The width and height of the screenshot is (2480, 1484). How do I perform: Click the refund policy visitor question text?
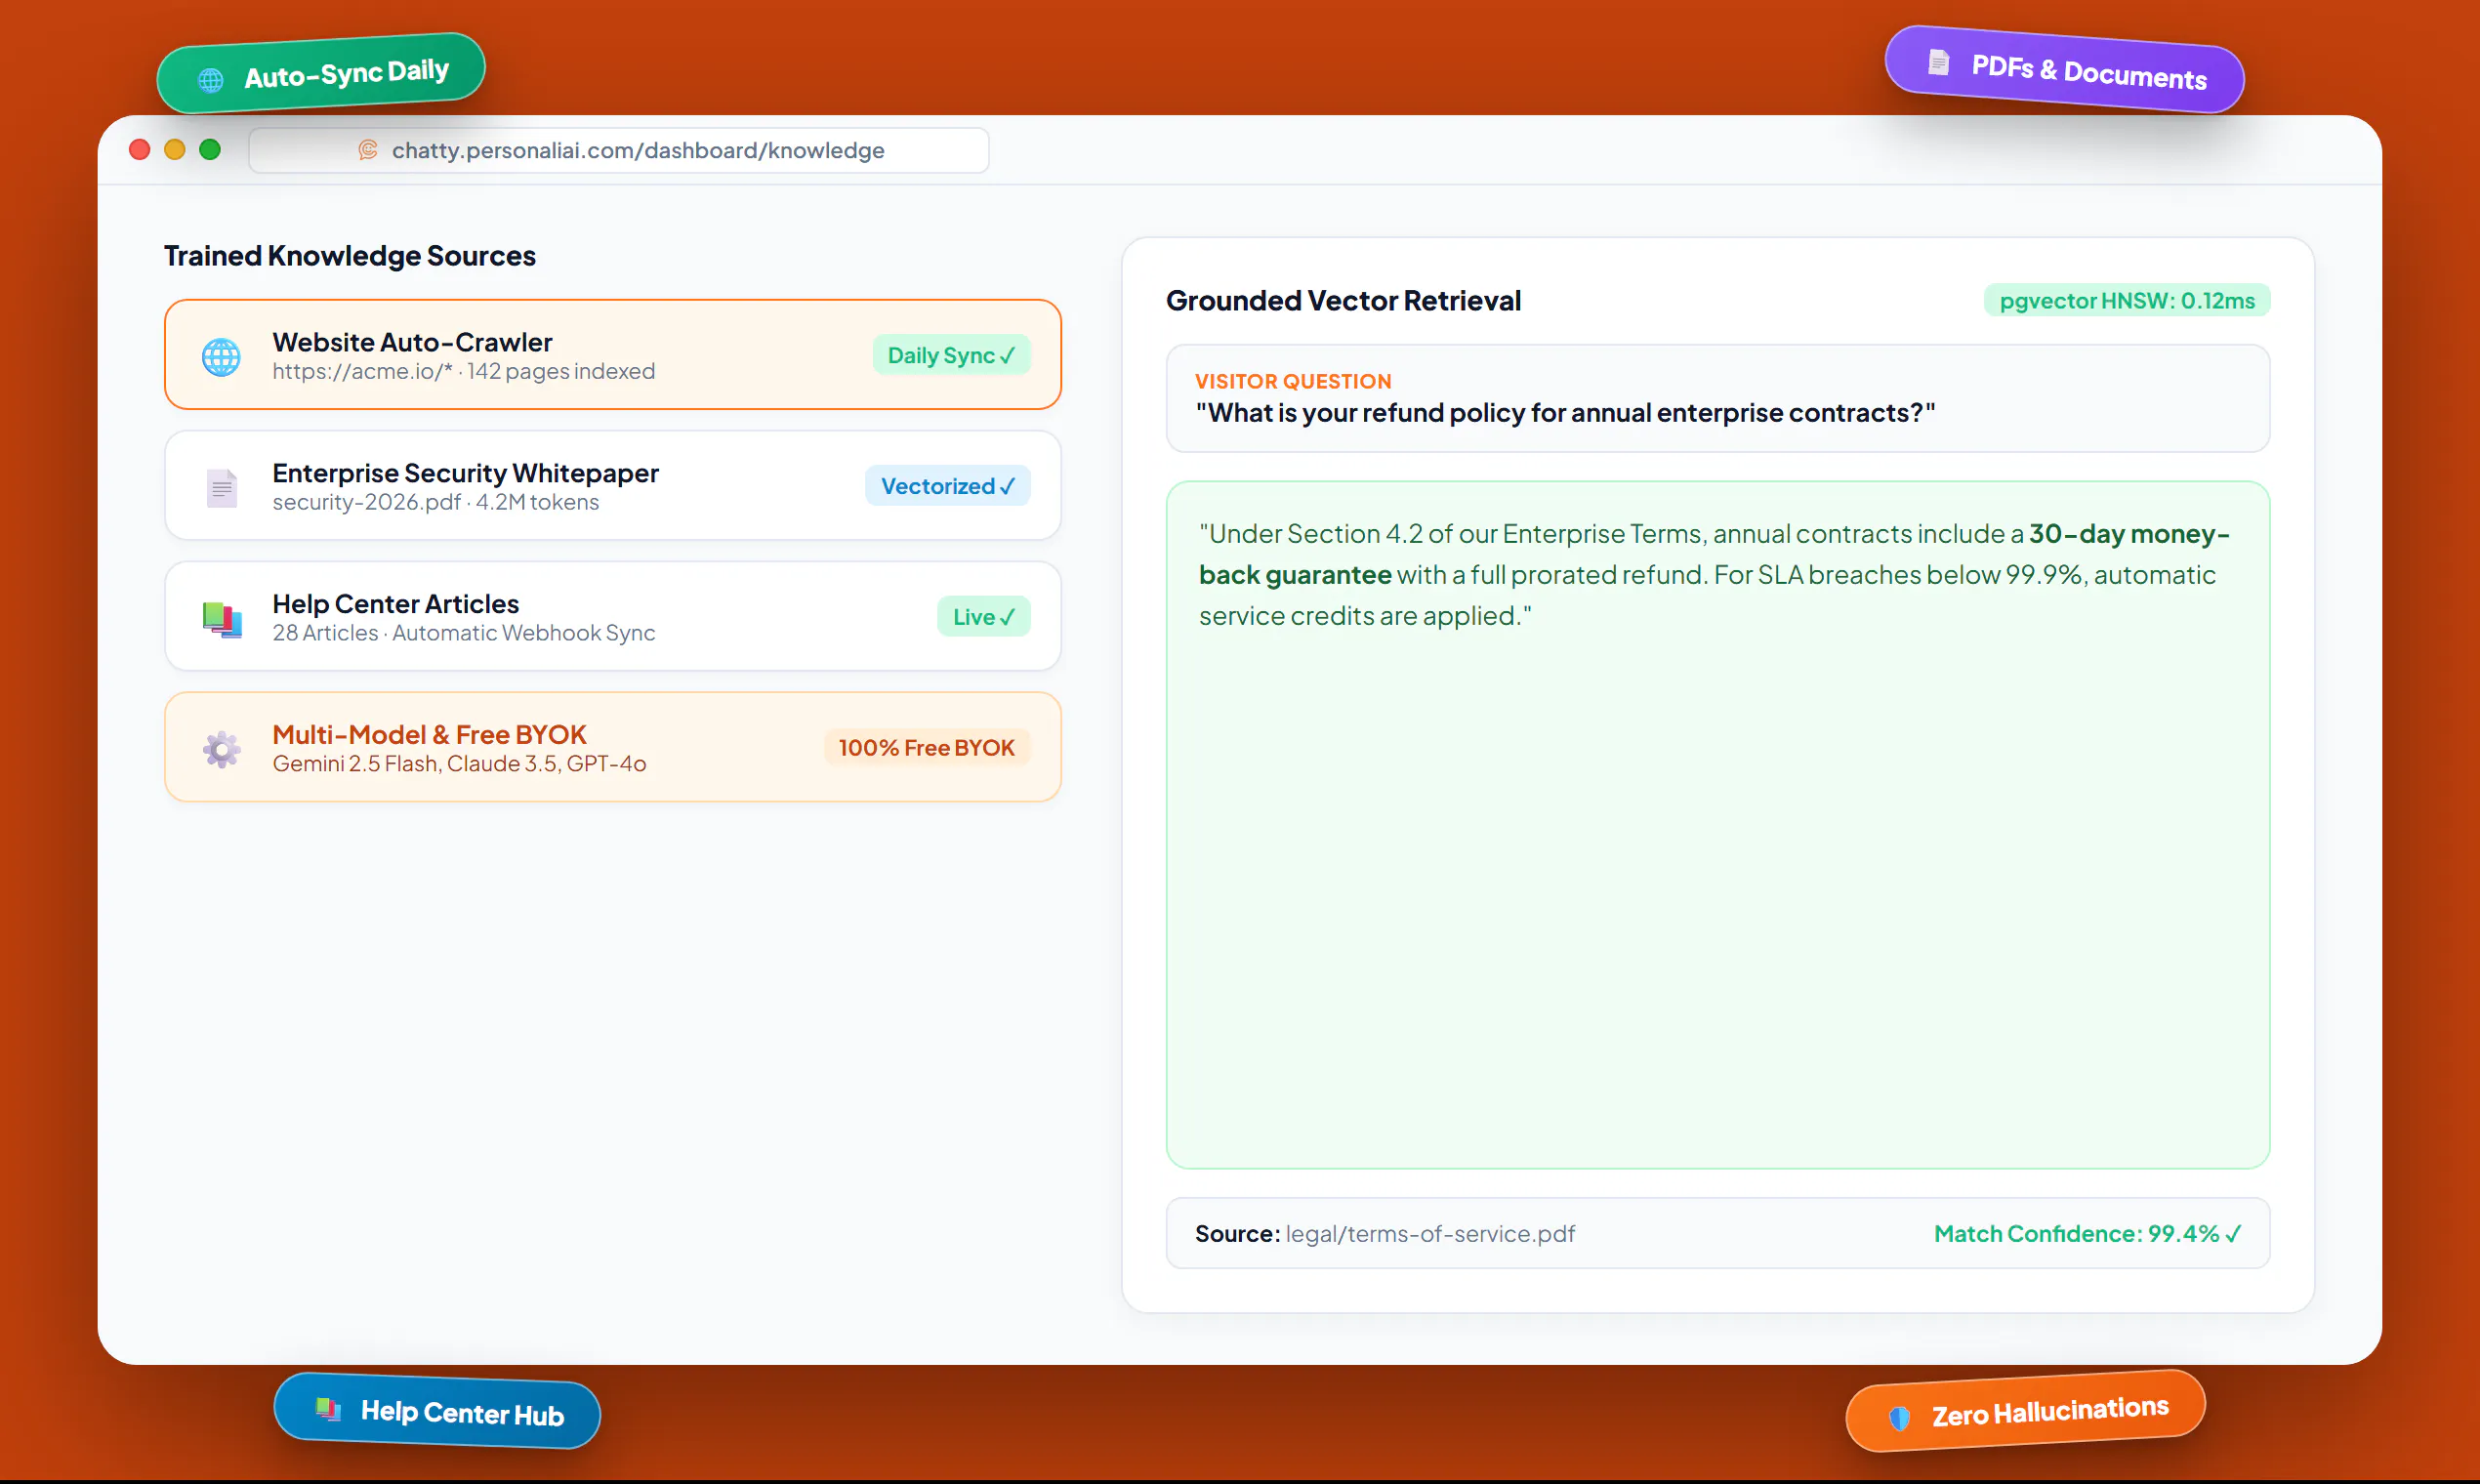(1565, 413)
